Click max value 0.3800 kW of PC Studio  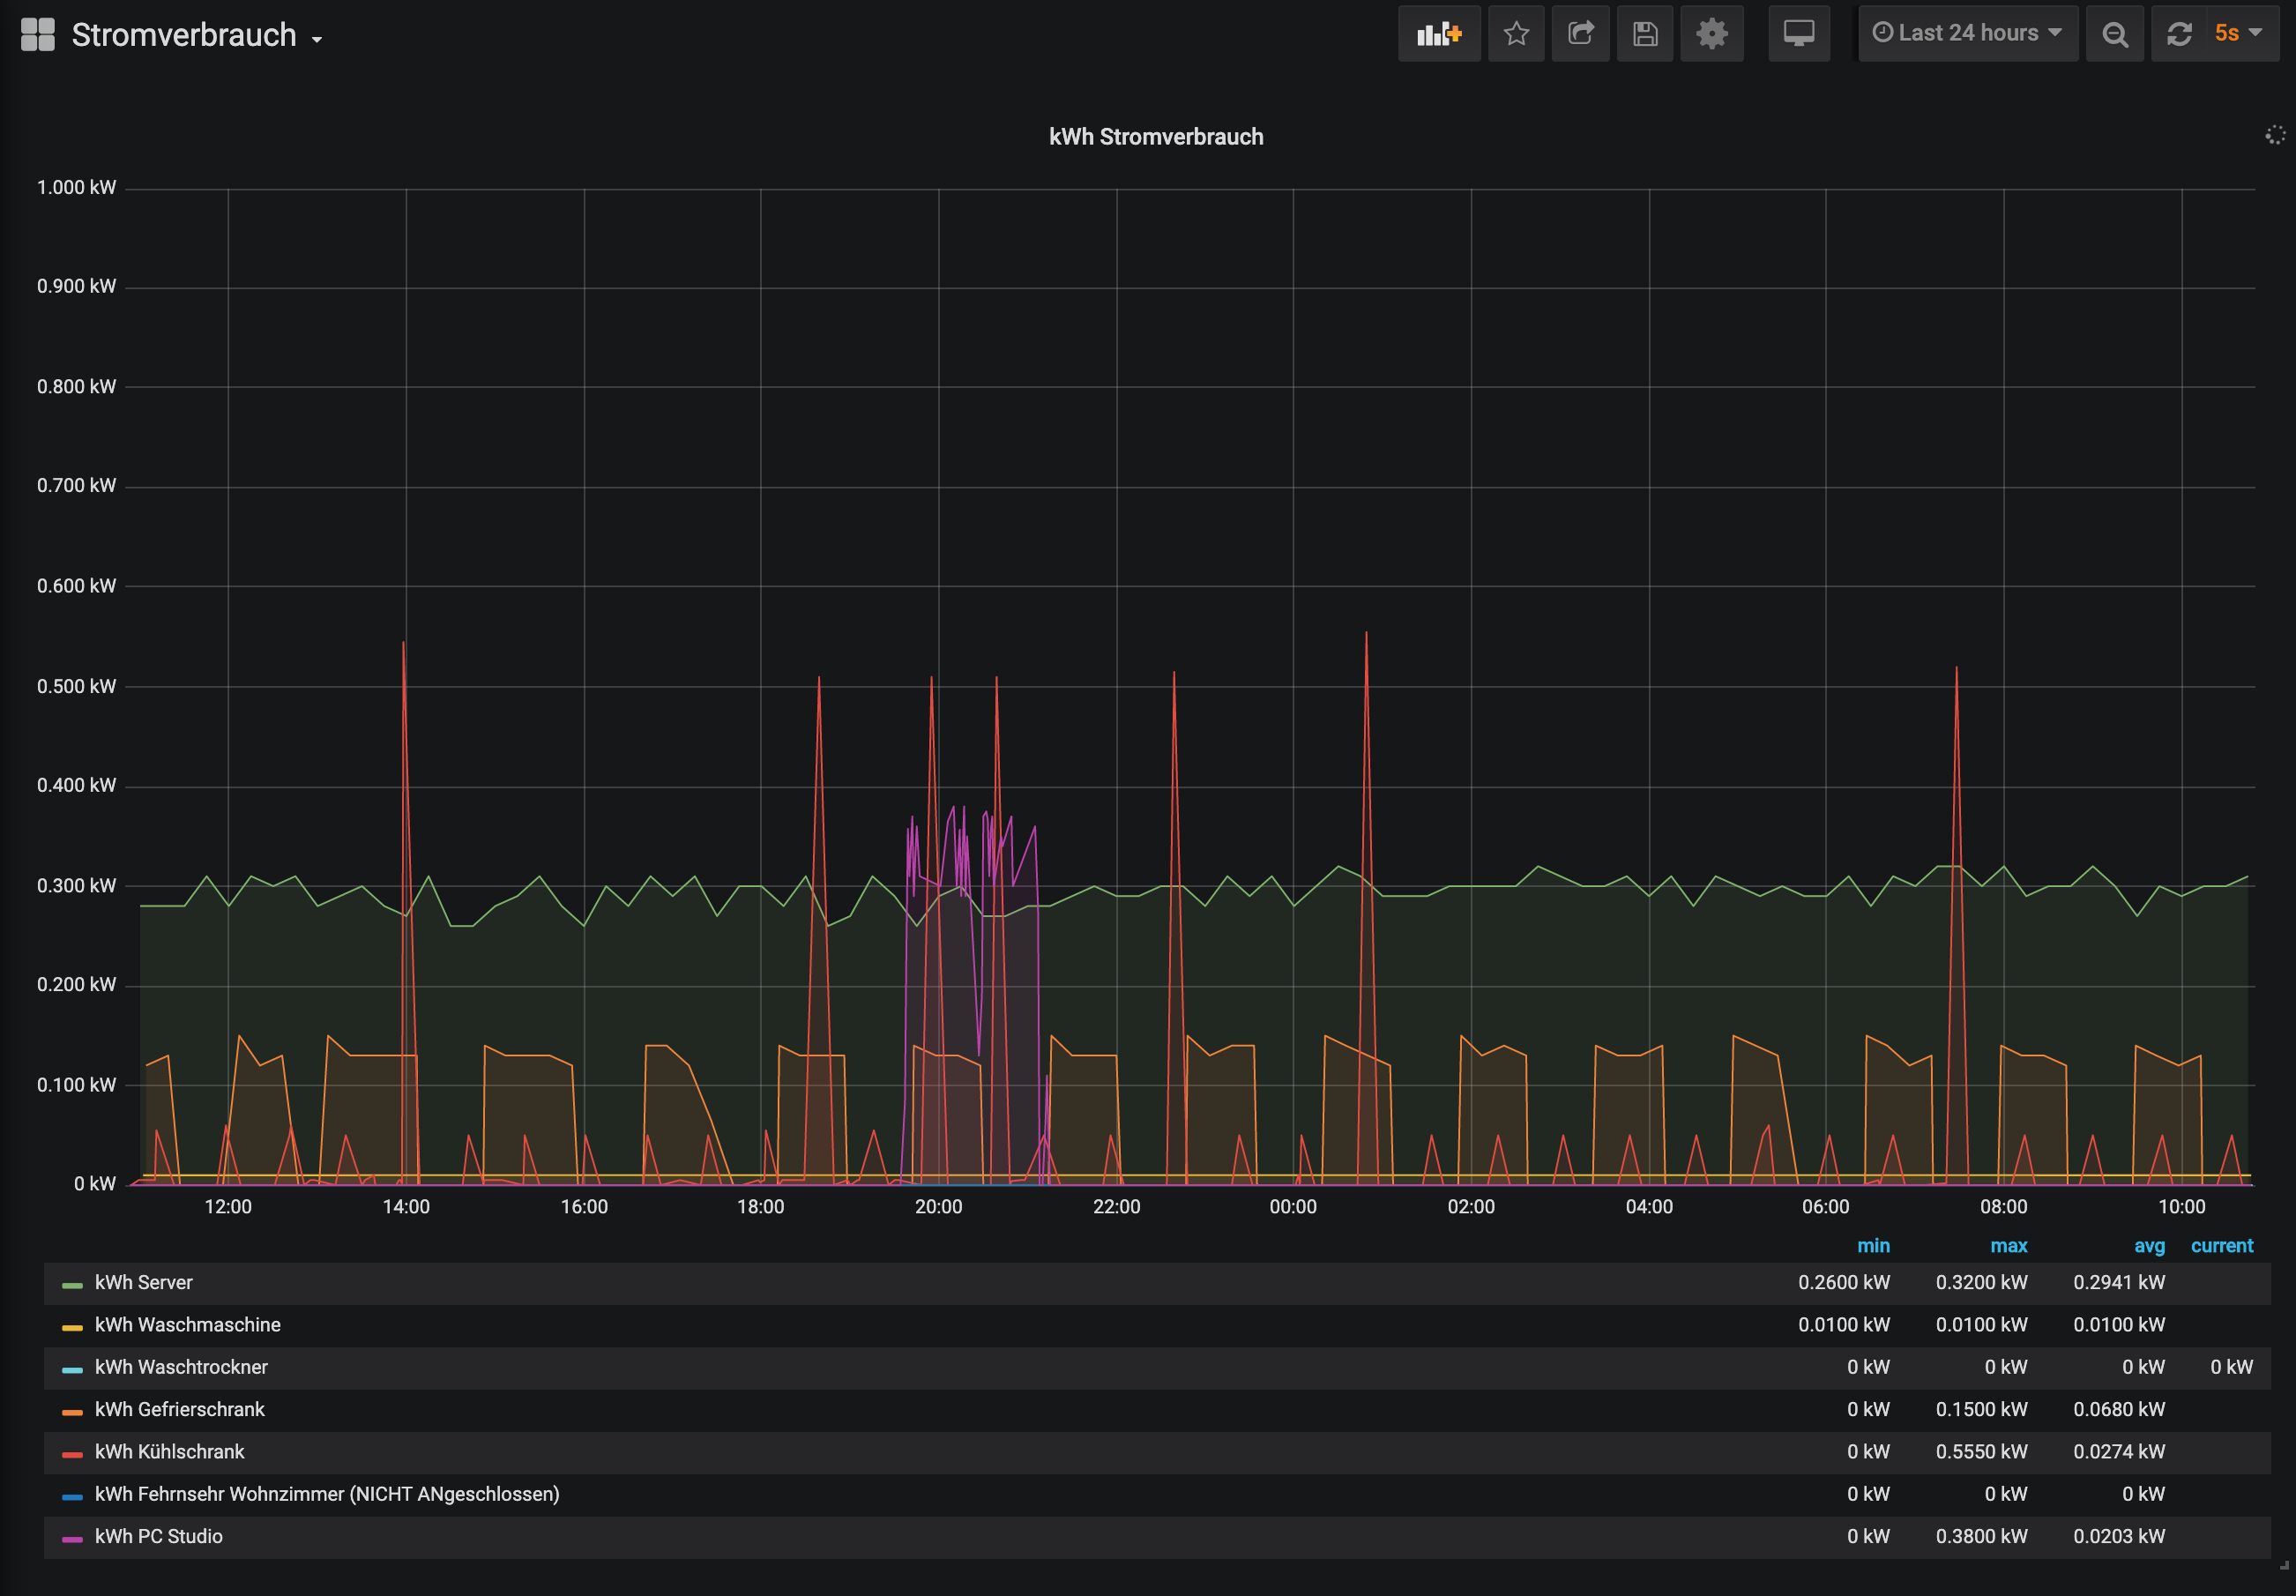1981,1537
